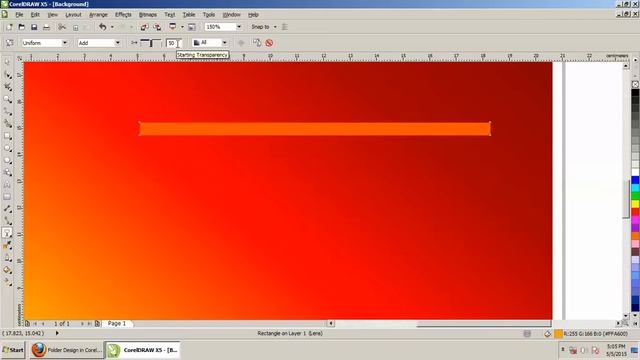This screenshot has width=640, height=360.
Task: Click the Open file folder icon
Action: [x=21, y=27]
